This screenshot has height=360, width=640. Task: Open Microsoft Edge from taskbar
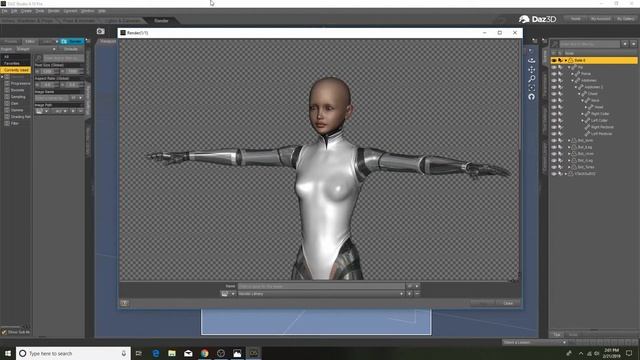point(156,353)
